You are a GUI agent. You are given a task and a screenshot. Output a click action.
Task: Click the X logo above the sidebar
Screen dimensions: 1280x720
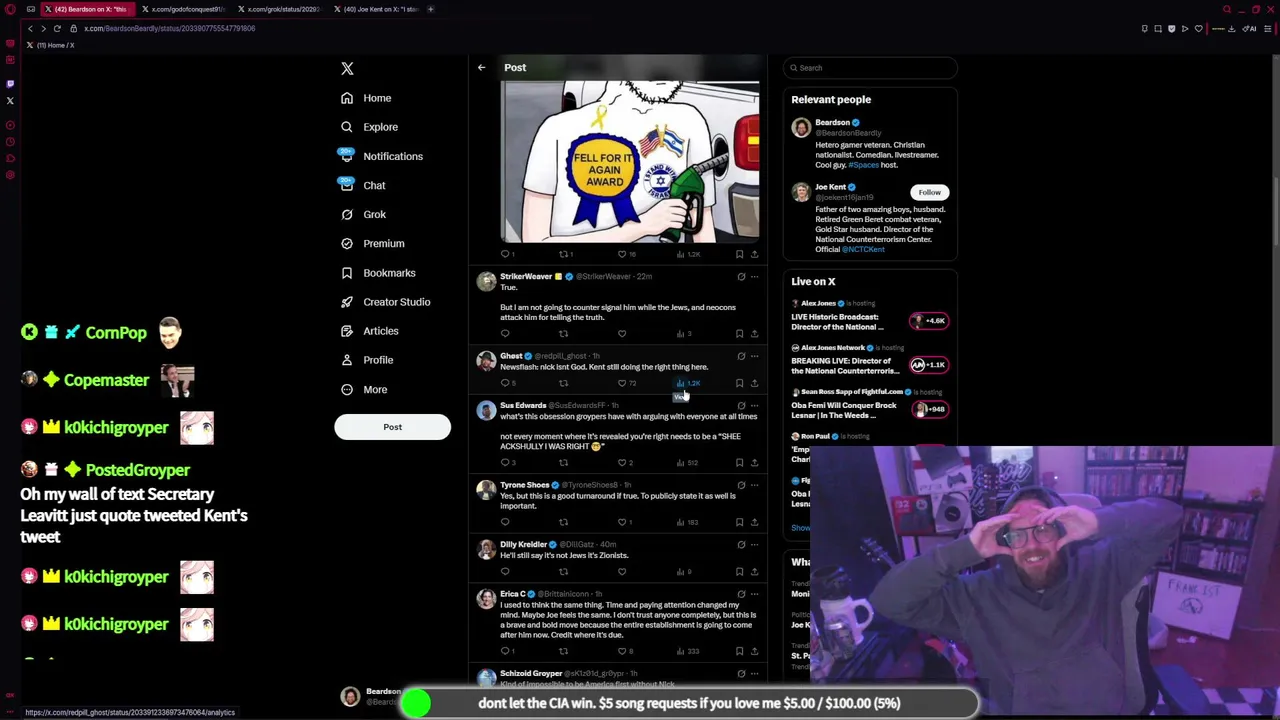[347, 68]
